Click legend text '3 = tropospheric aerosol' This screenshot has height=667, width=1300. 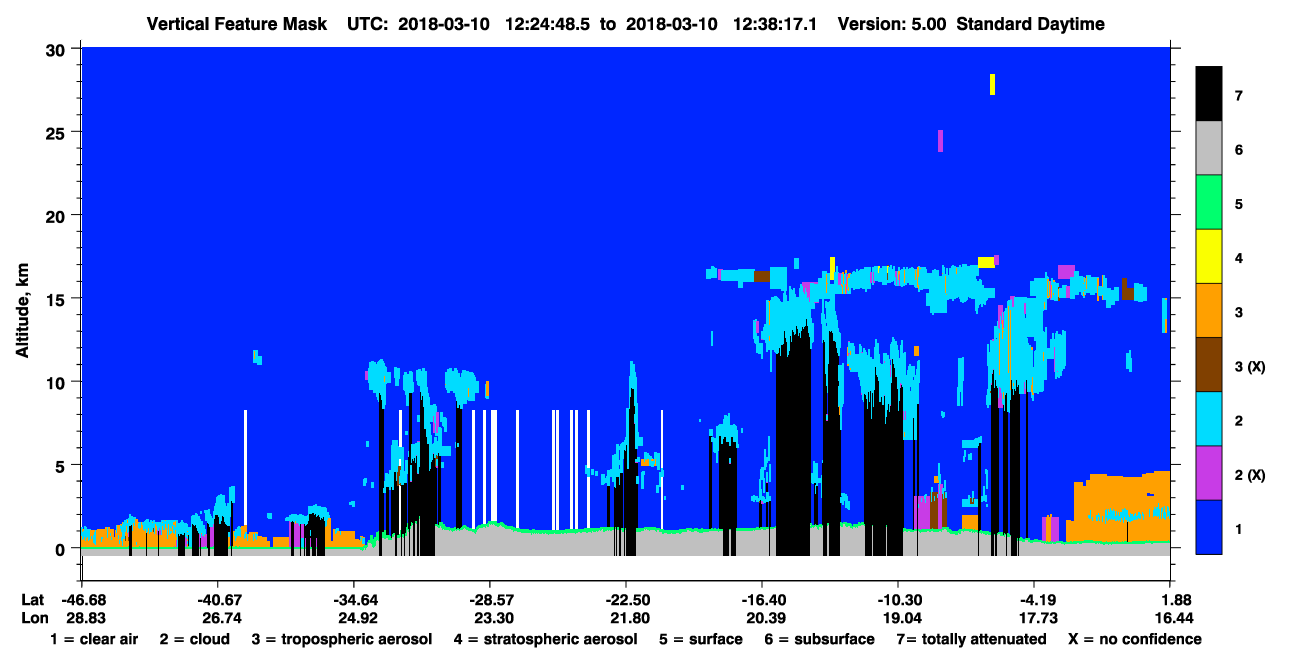point(342,639)
